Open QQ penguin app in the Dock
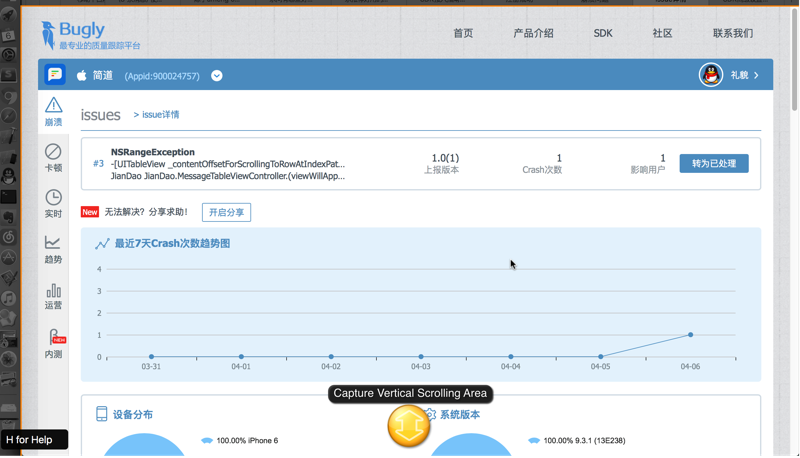Image resolution: width=800 pixels, height=458 pixels. coord(9,176)
